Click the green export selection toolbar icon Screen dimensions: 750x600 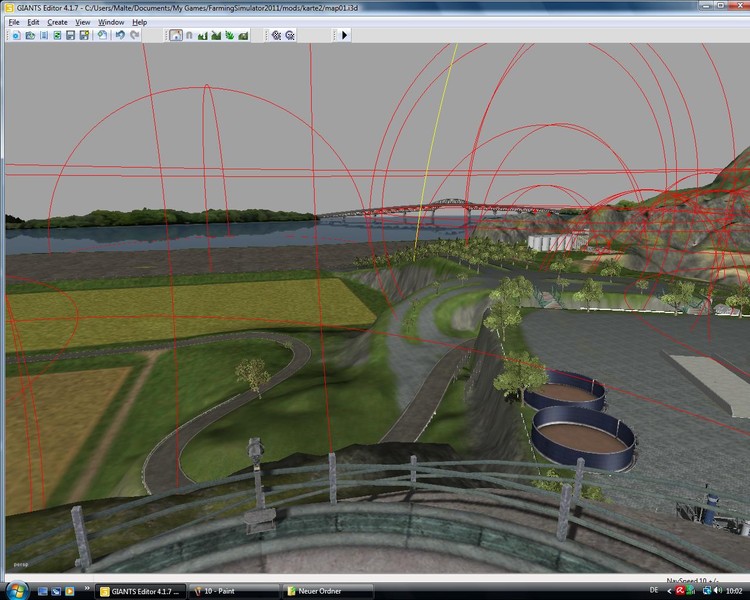point(57,35)
